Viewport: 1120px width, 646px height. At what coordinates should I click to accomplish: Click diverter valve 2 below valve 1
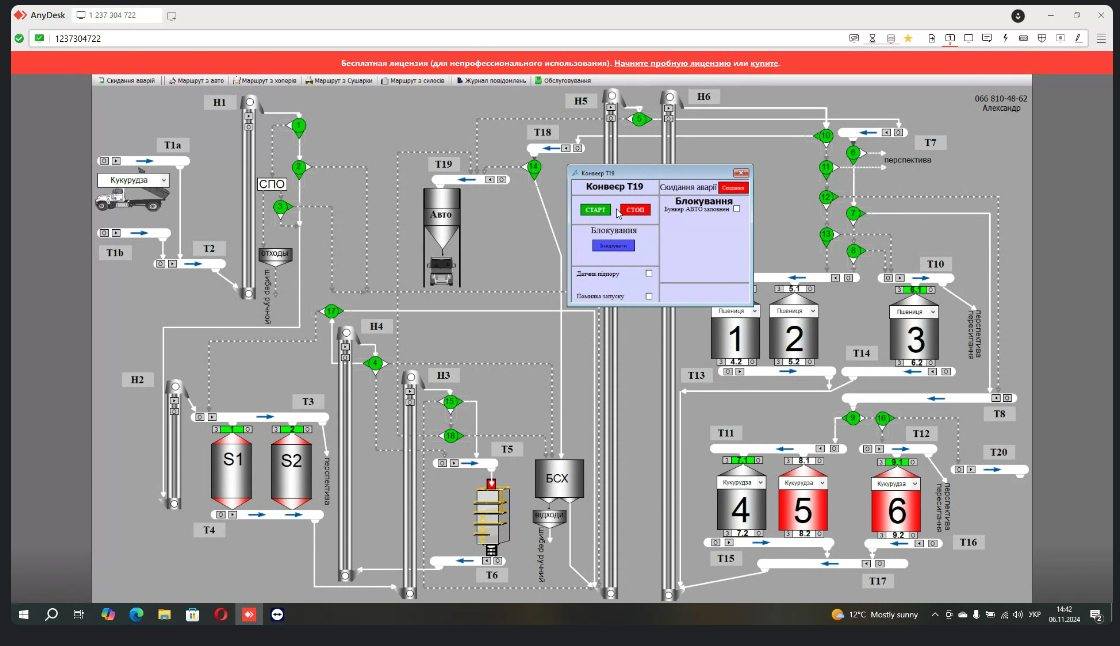[x=299, y=168]
